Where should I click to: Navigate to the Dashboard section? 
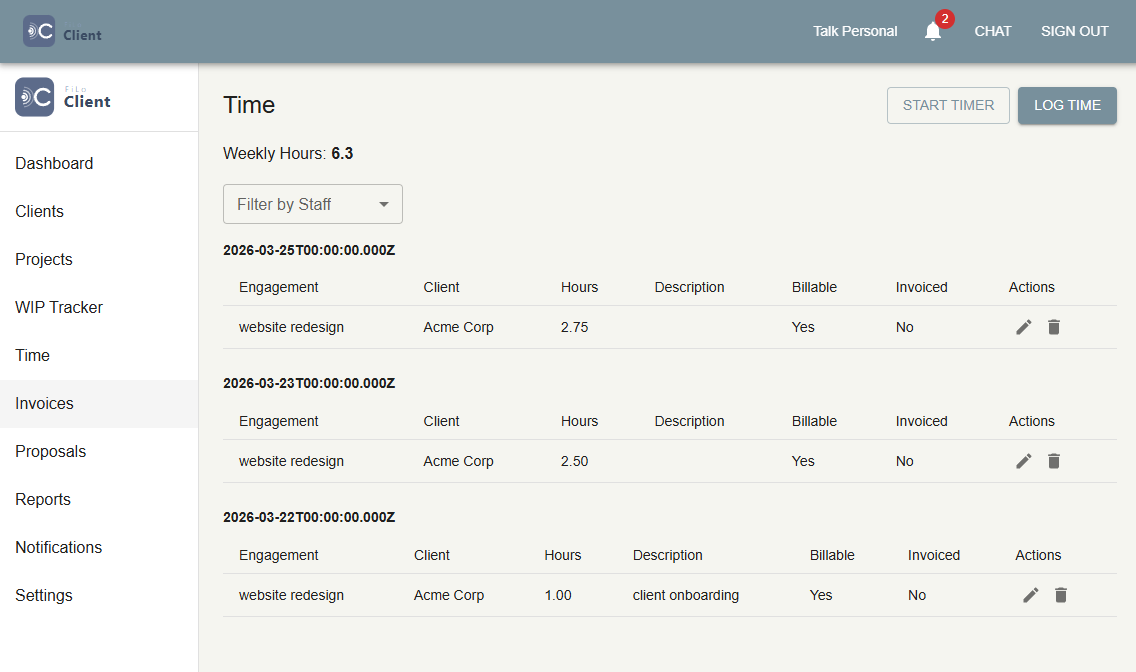[x=54, y=163]
